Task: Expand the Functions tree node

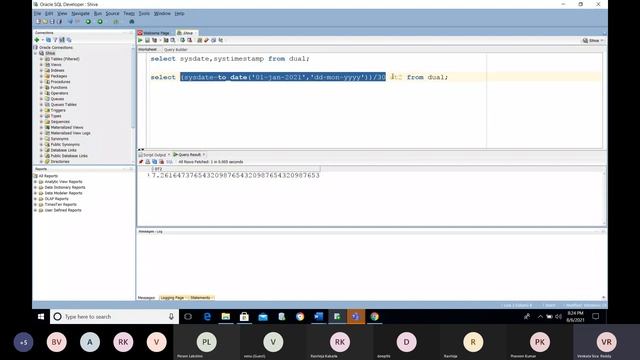Action: [41, 88]
